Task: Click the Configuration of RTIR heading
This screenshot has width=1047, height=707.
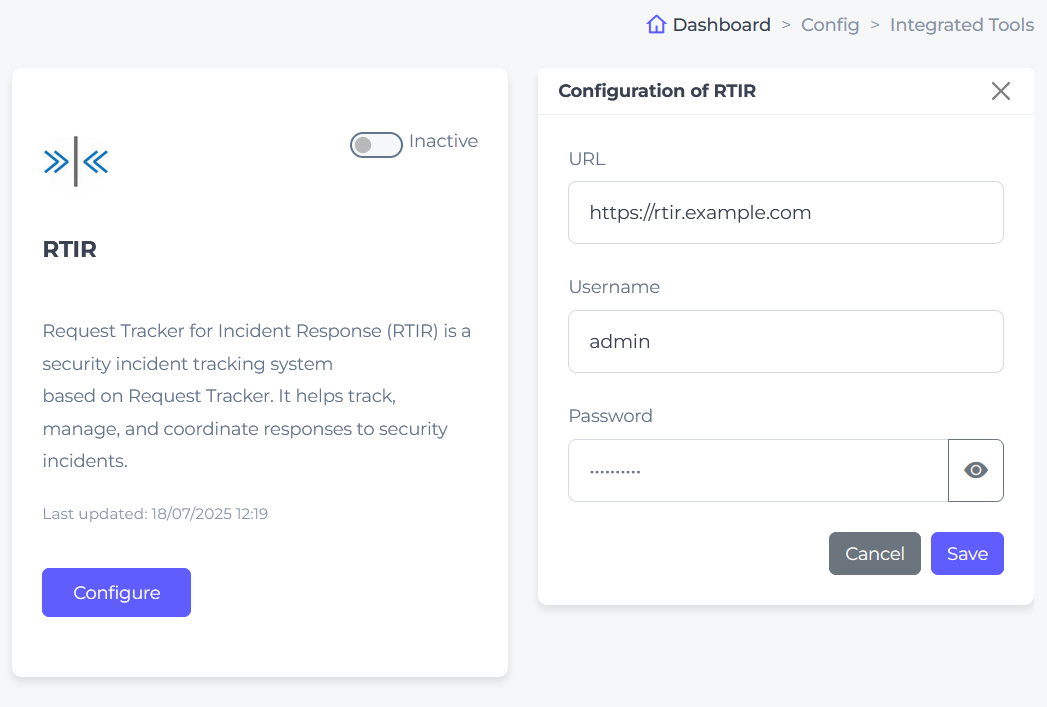Action: [656, 91]
